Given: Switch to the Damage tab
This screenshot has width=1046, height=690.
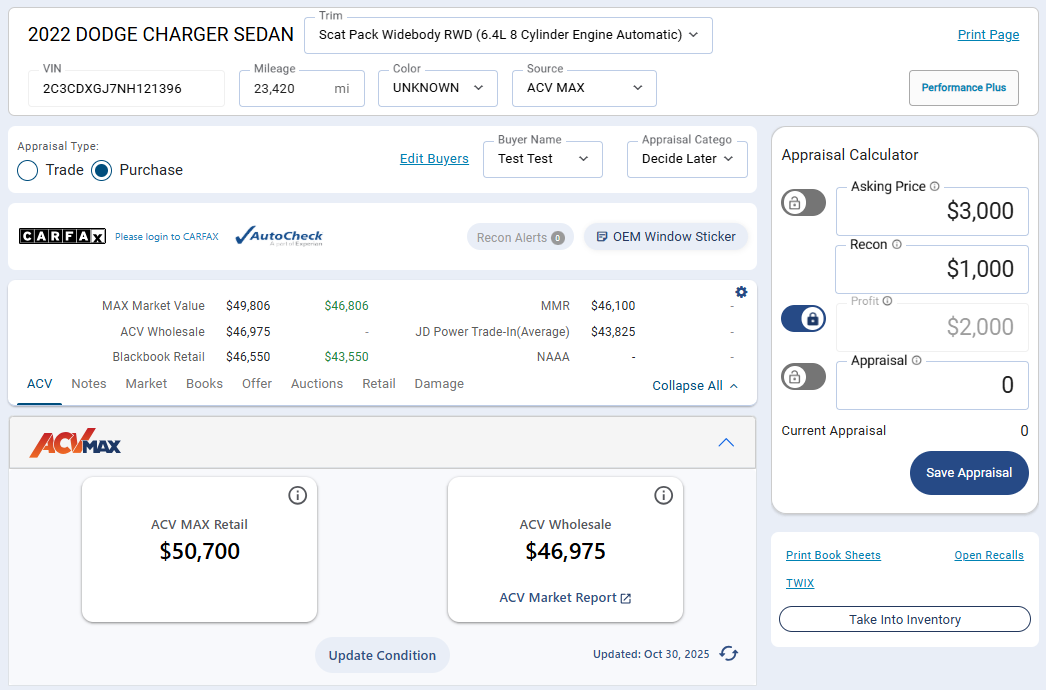Looking at the screenshot, I should coord(439,384).
